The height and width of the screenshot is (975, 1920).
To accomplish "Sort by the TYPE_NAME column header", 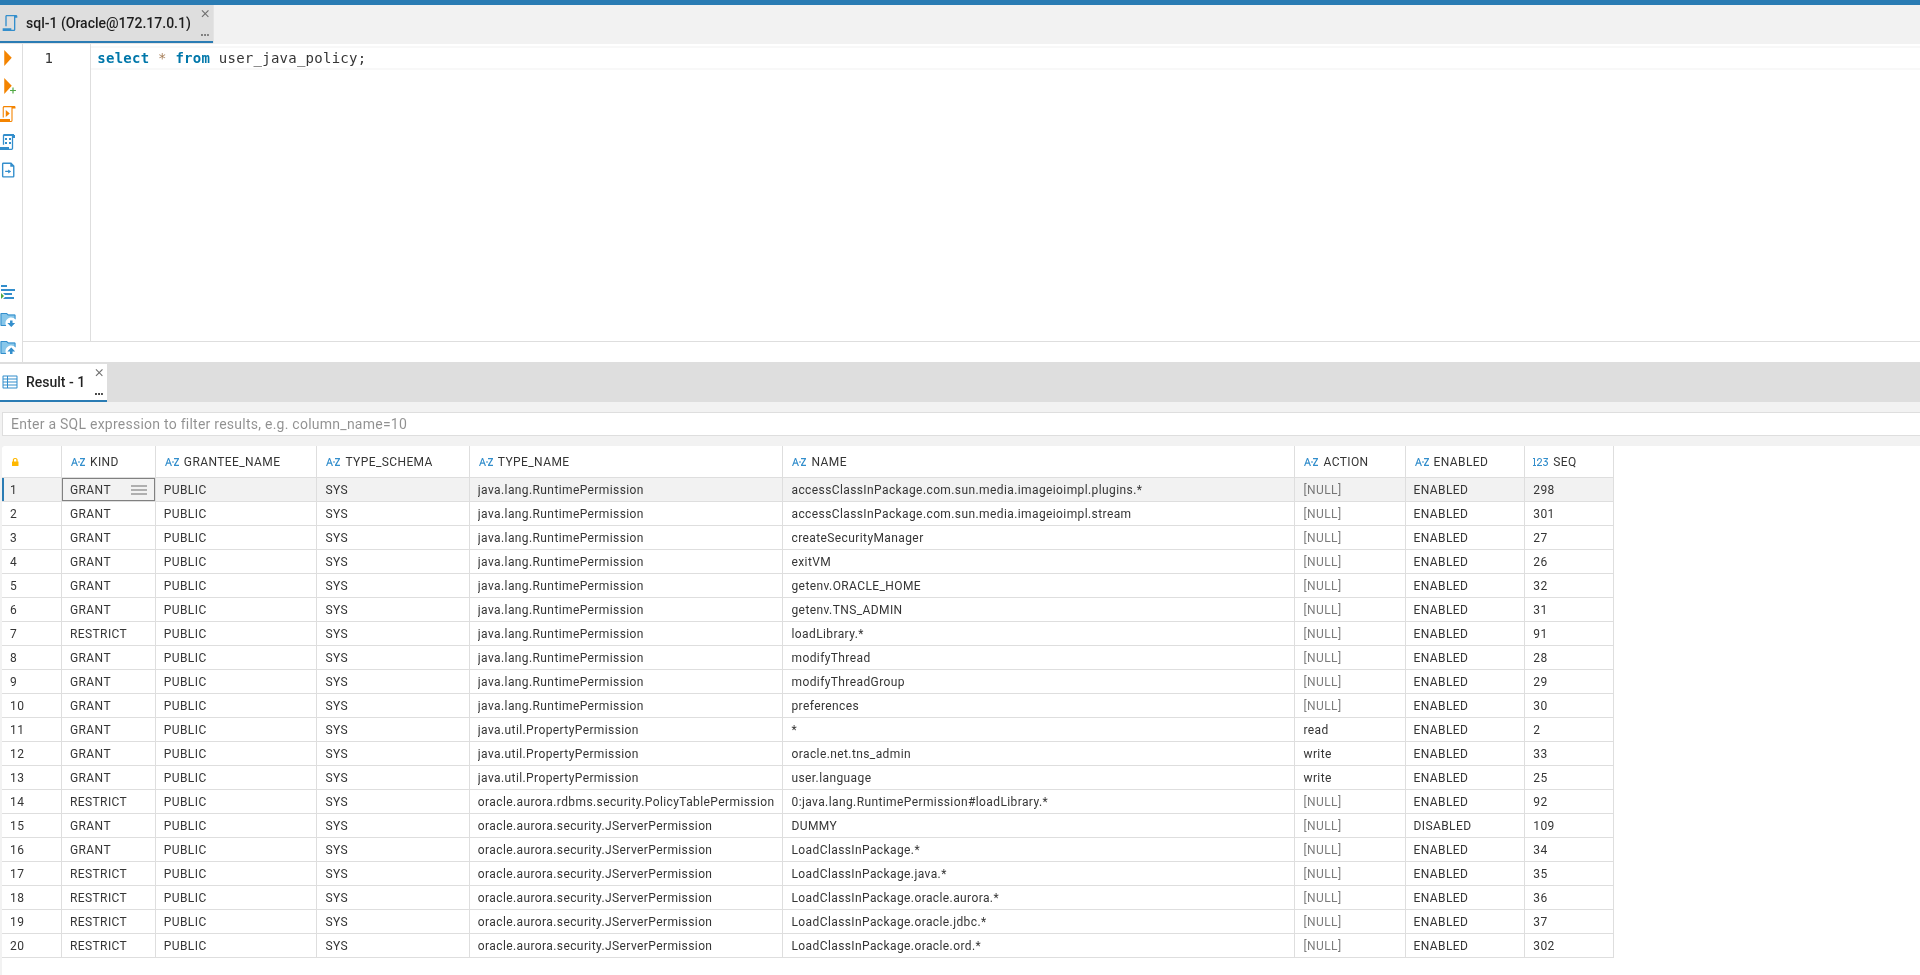I will point(626,462).
